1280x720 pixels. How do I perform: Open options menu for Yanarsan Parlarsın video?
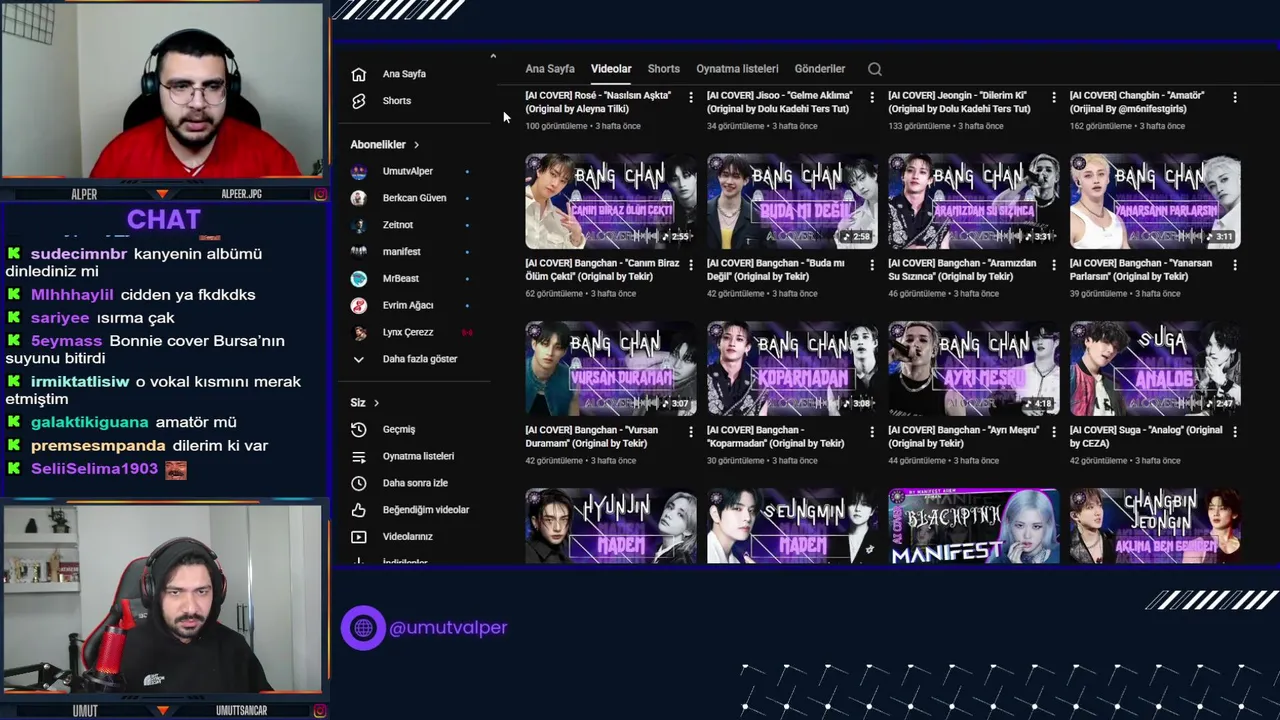pos(1235,265)
